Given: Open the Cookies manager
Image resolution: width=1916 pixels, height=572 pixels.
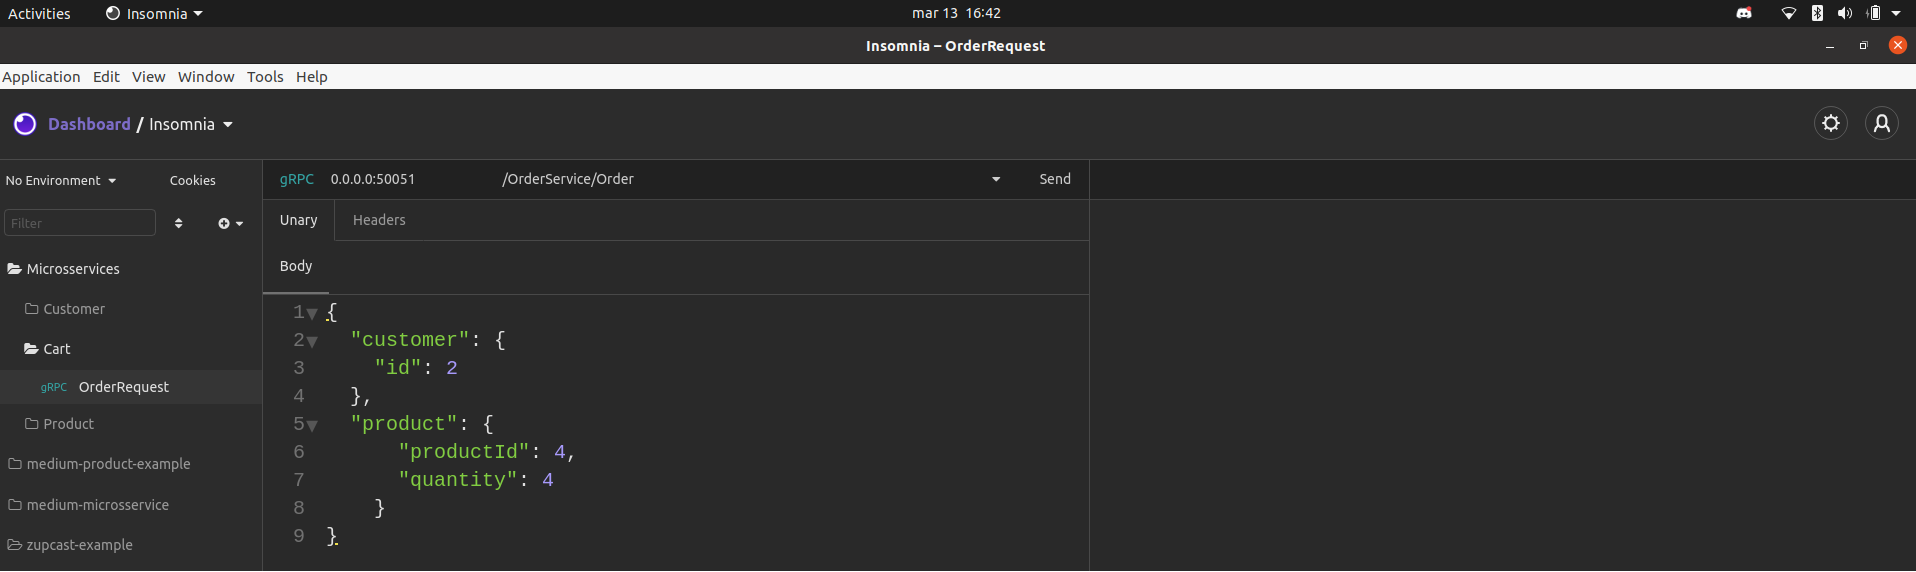Looking at the screenshot, I should click(x=192, y=181).
